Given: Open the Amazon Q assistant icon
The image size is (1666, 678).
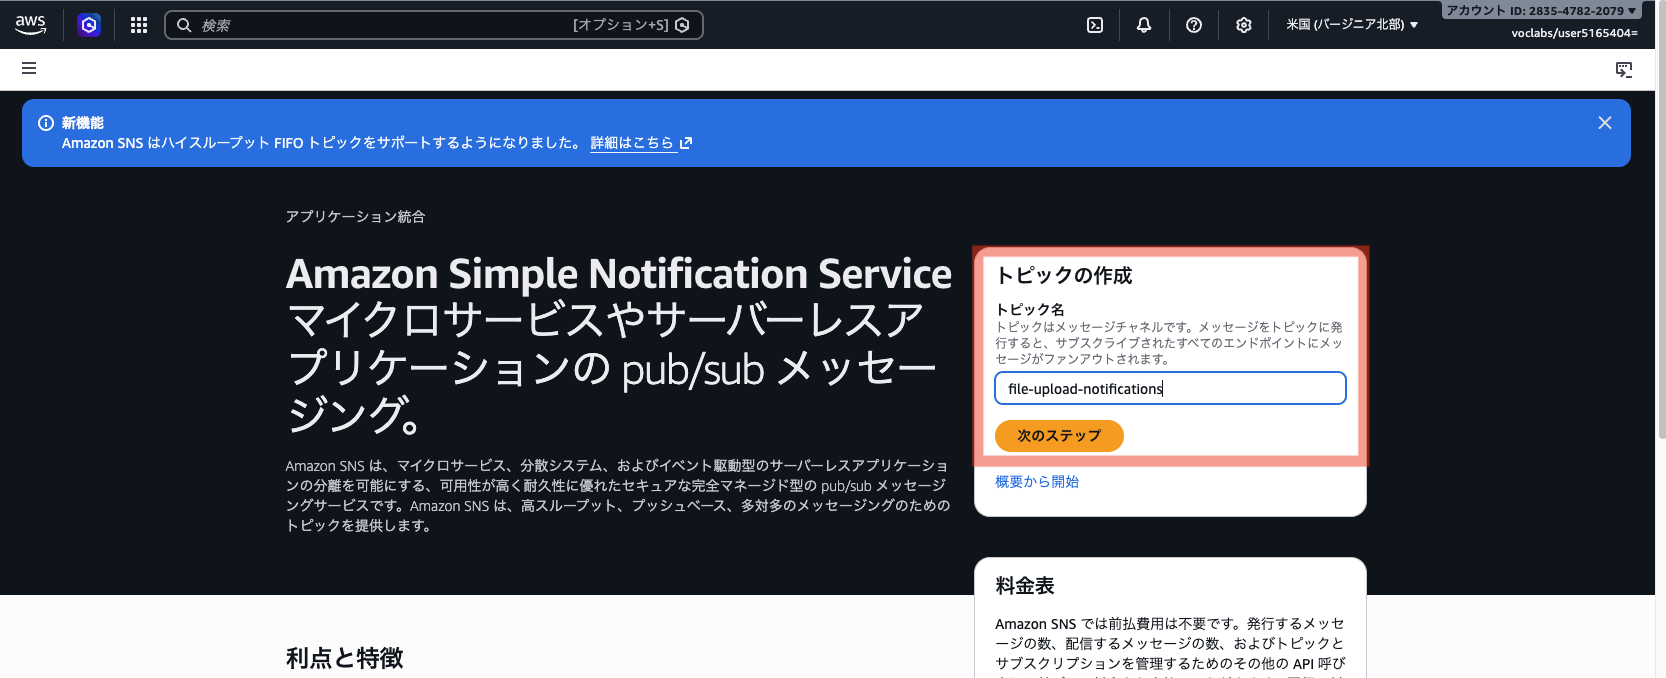Looking at the screenshot, I should pos(89,25).
